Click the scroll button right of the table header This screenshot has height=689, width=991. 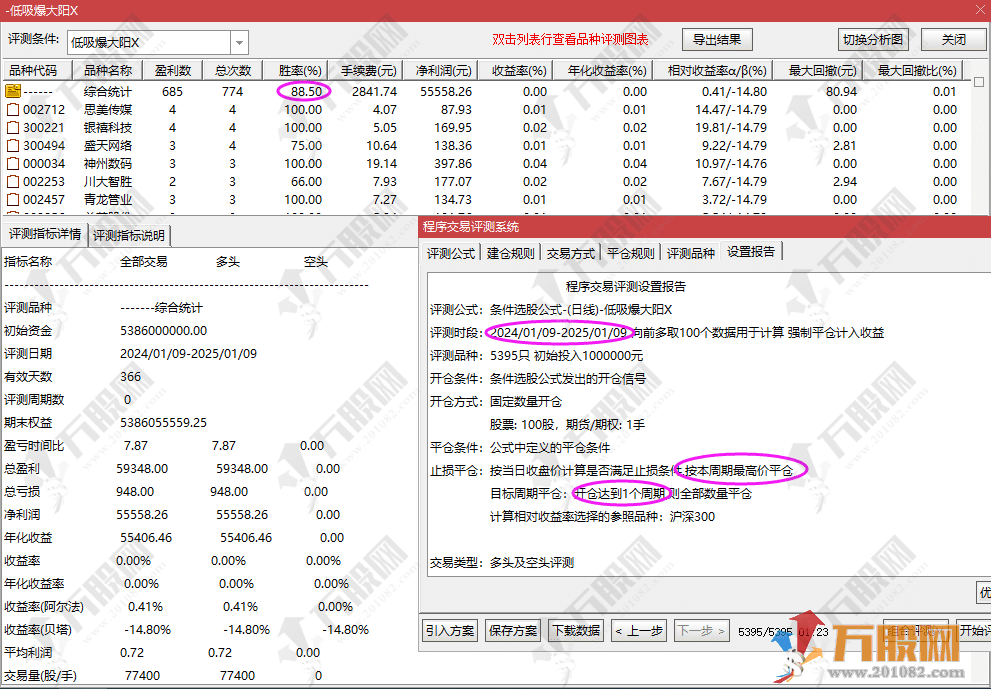(x=979, y=82)
